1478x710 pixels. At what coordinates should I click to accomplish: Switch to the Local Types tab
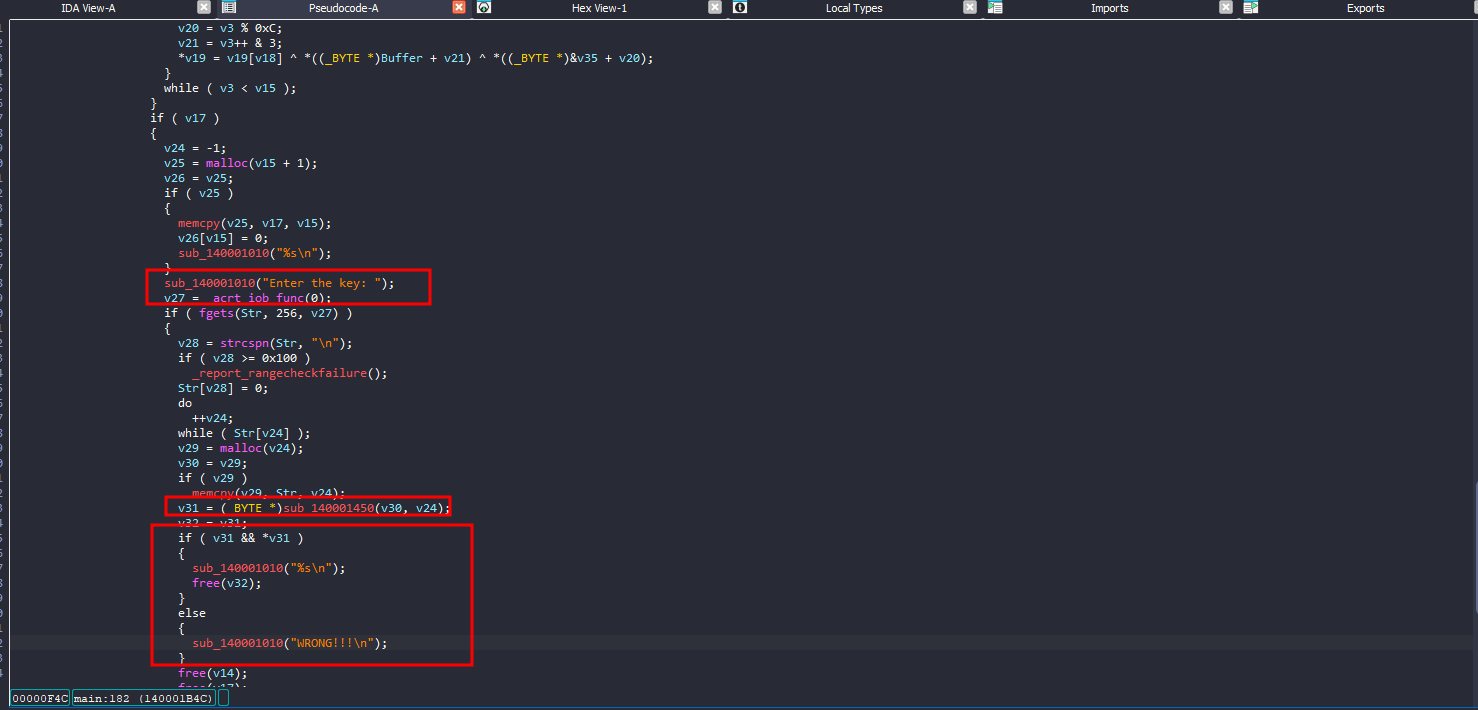tap(853, 8)
